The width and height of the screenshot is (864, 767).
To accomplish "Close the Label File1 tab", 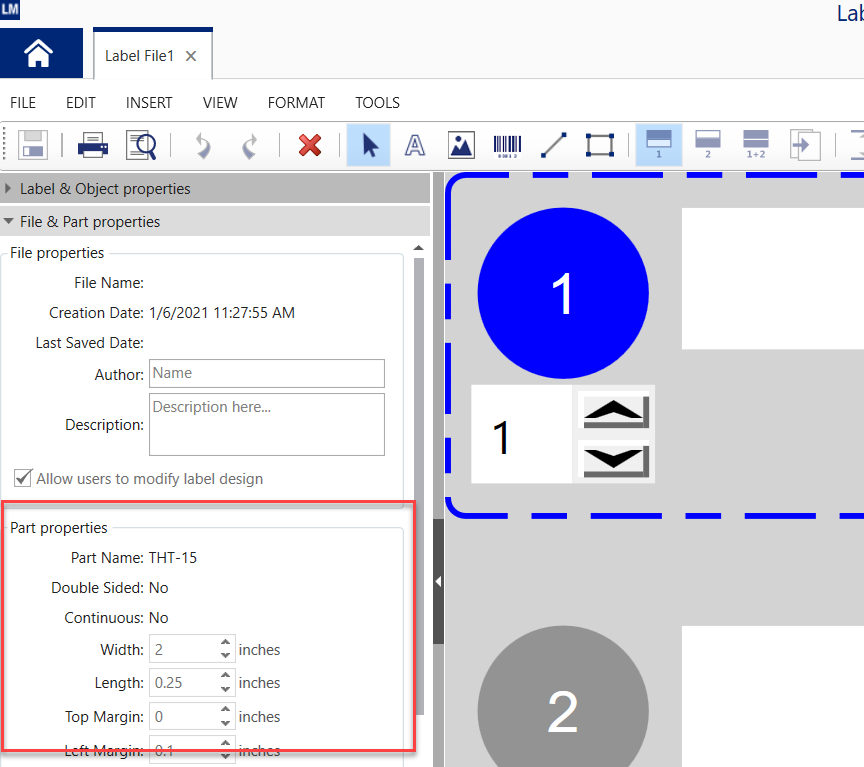I will [191, 56].
